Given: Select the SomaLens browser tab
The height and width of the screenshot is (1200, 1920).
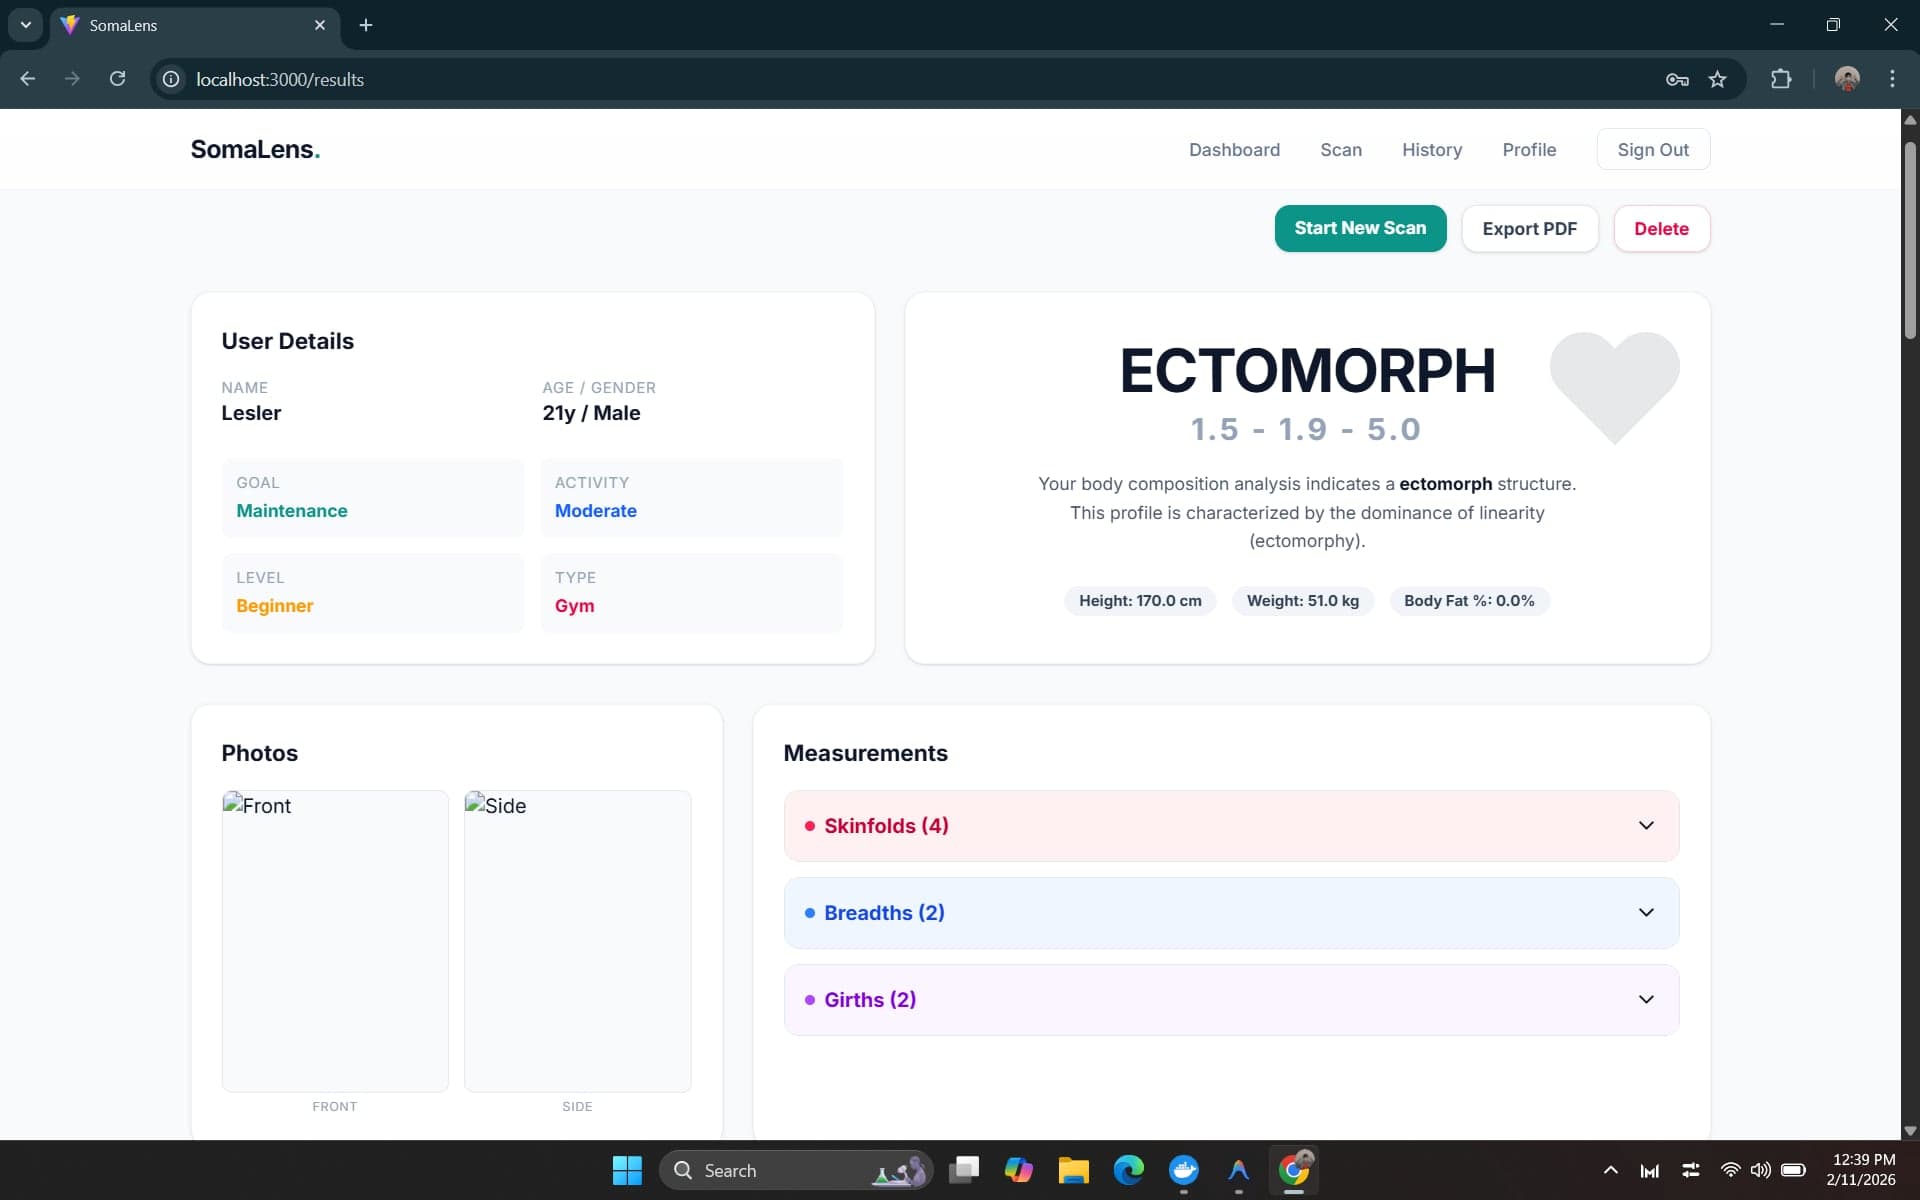Looking at the screenshot, I should tap(195, 25).
